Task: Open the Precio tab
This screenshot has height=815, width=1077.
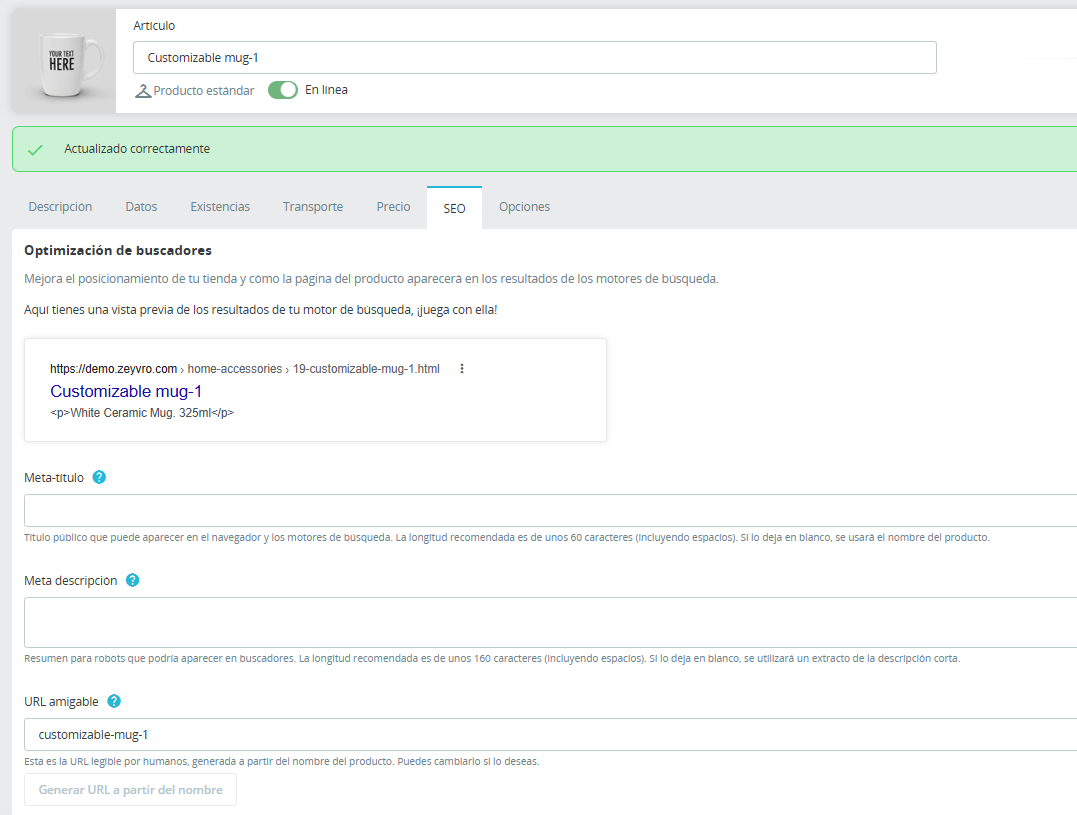Action: (x=393, y=207)
